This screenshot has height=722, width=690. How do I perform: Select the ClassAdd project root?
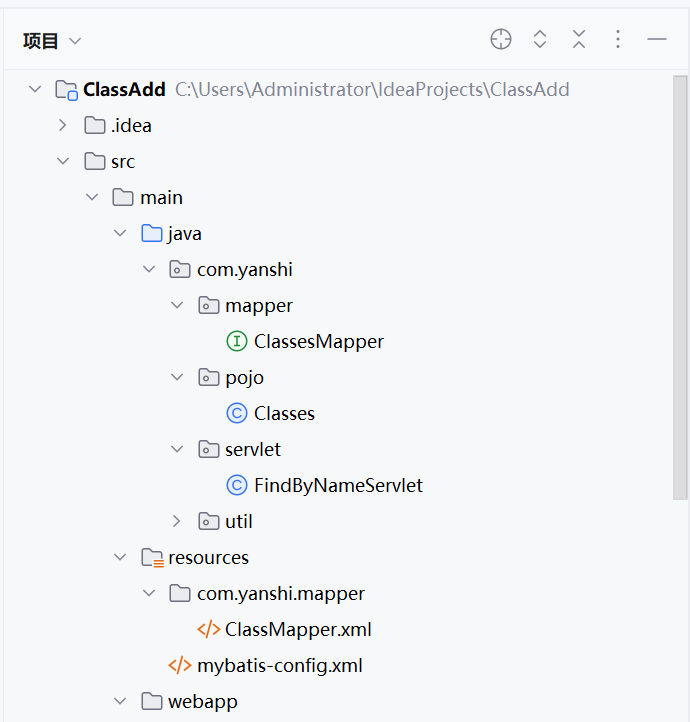click(124, 89)
